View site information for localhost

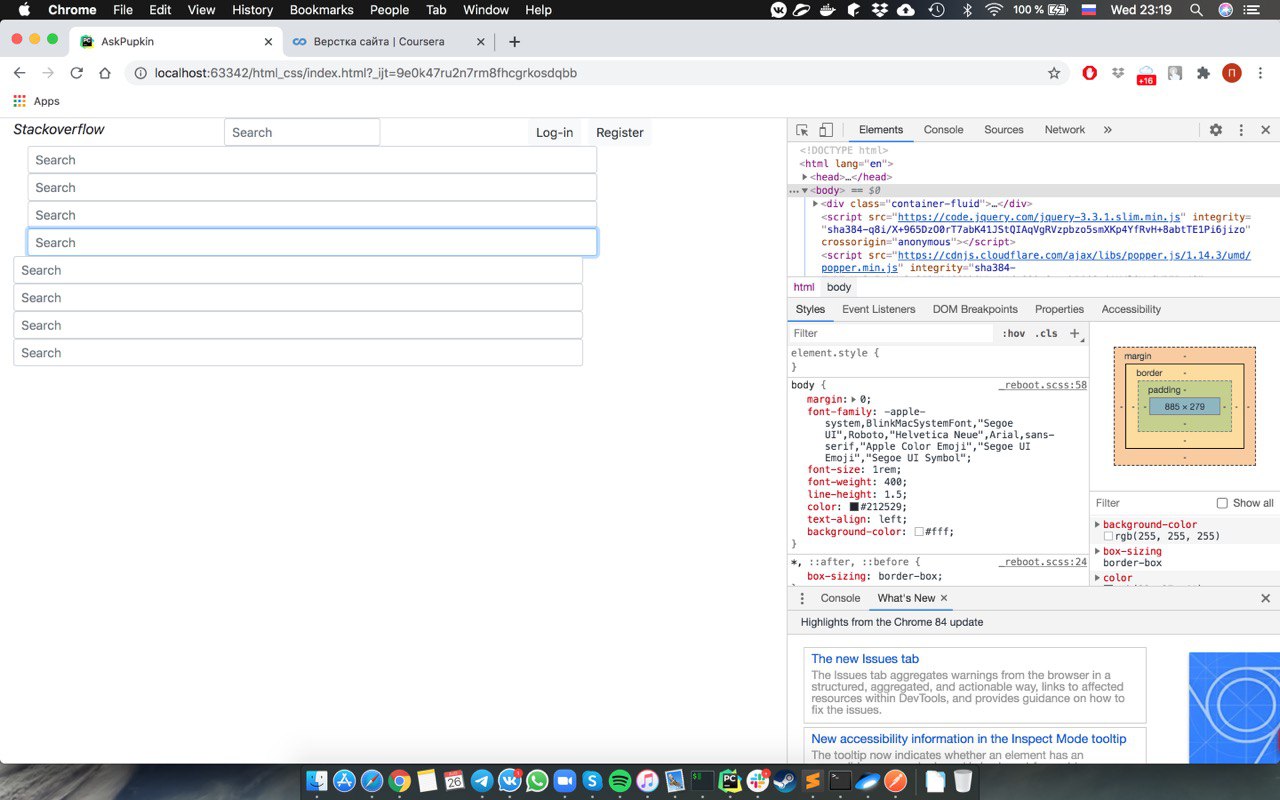(x=140, y=73)
